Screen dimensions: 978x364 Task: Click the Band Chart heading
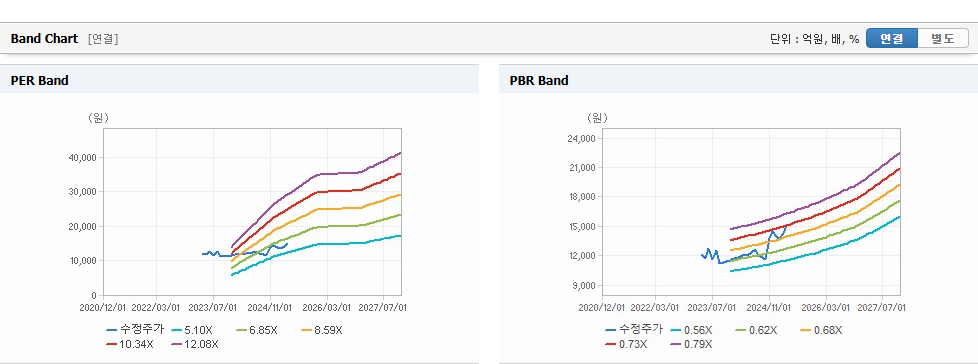point(44,39)
